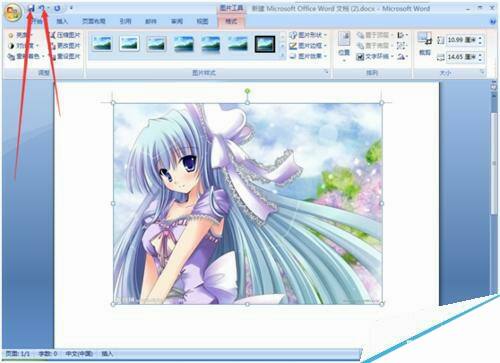Toggle the 插入 insert mode indicator
Viewport: 500px width, 363px height.
pos(107,354)
